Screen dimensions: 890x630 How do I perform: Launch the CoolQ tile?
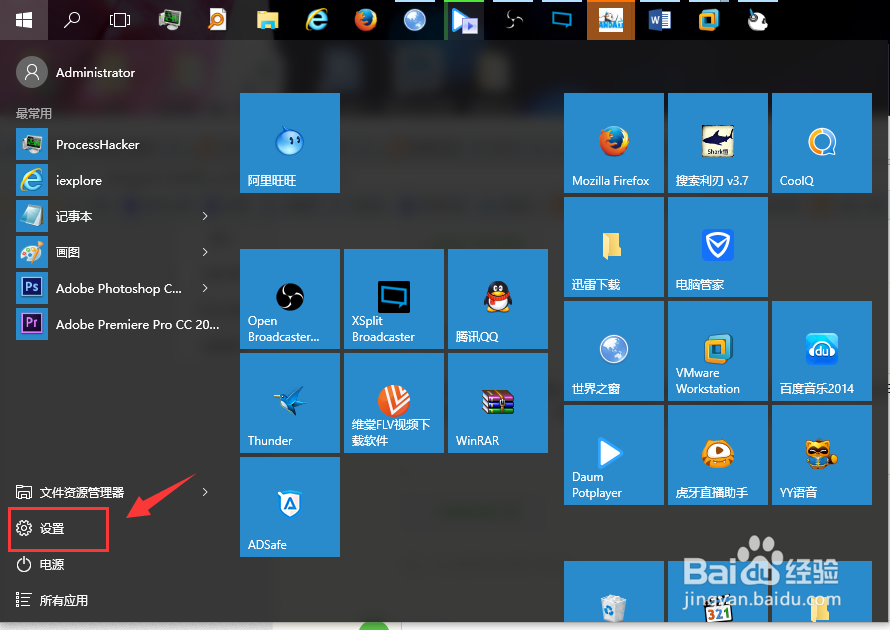[x=821, y=143]
